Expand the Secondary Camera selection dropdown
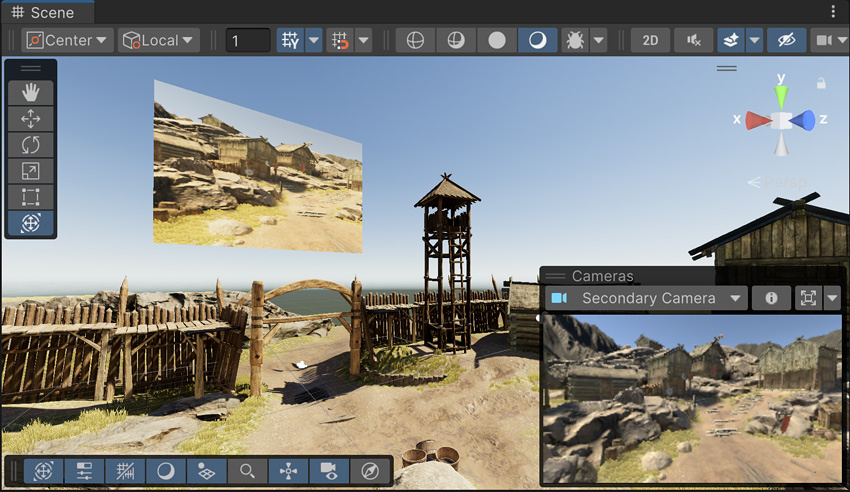Image resolution: width=850 pixels, height=492 pixels. pos(646,298)
